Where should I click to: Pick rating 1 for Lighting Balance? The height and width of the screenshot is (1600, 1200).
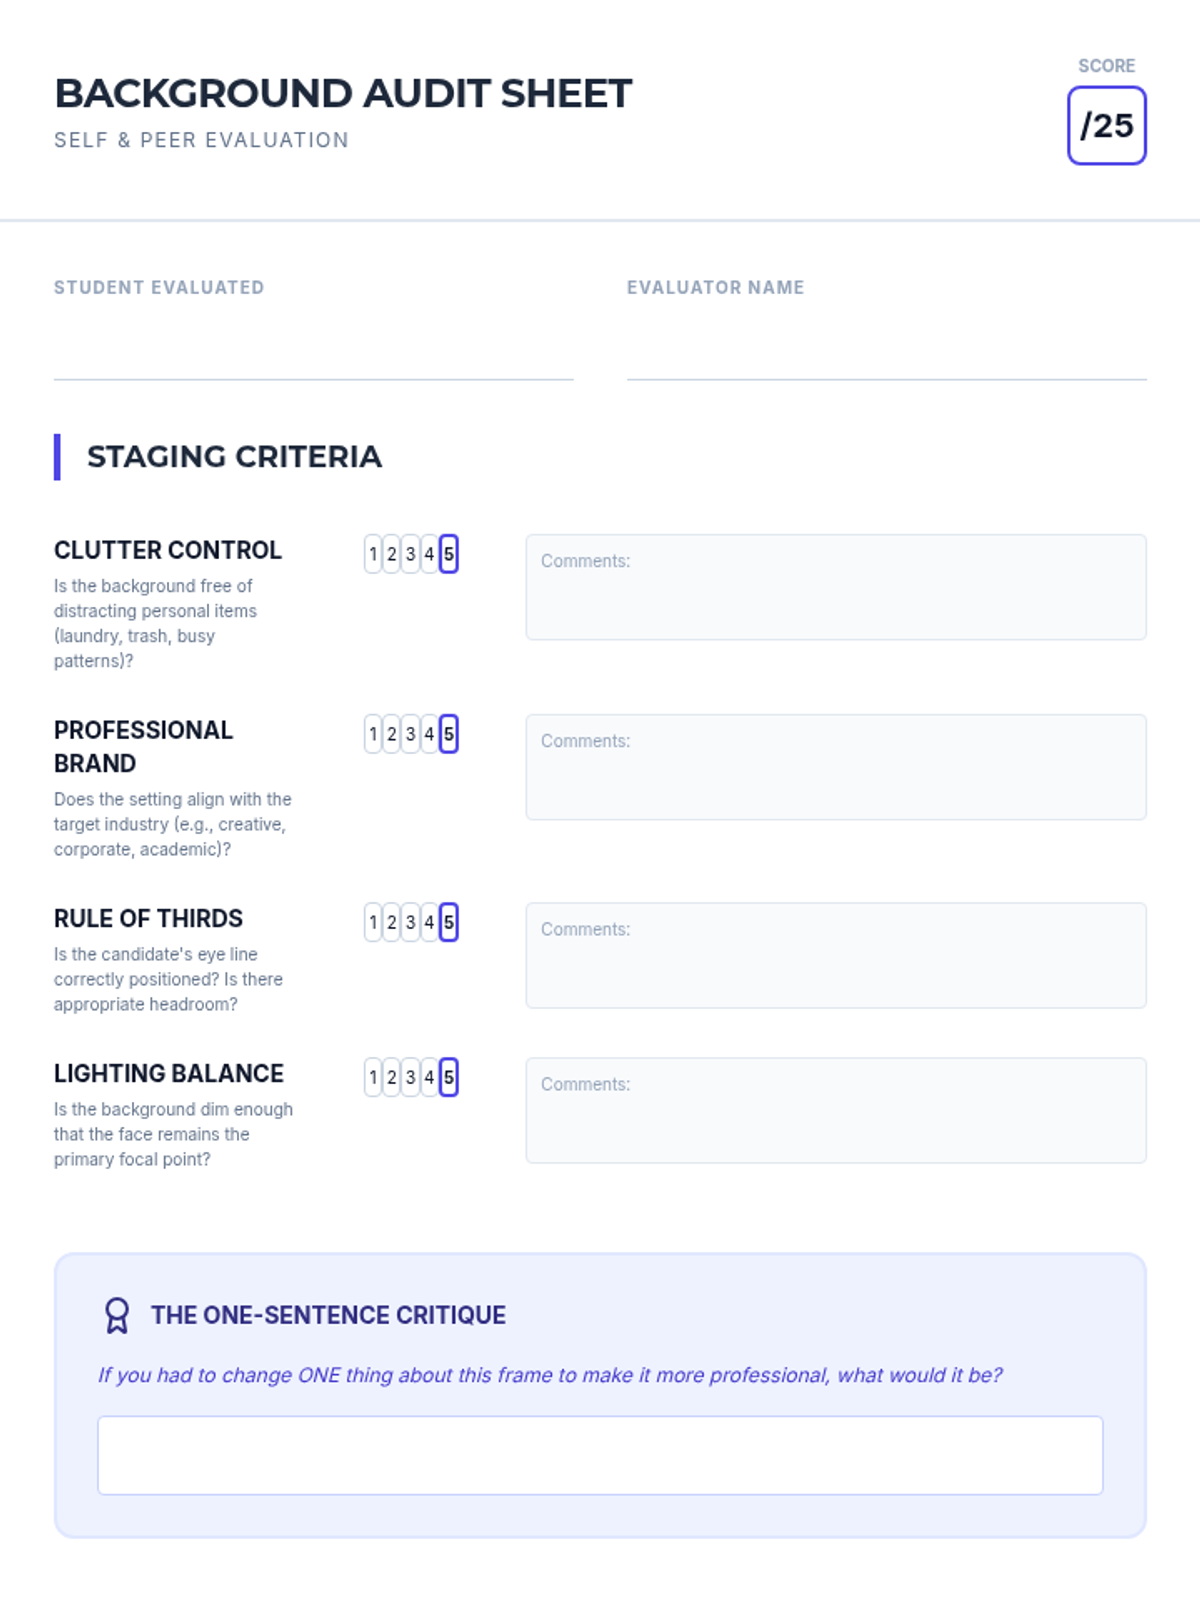(373, 1077)
